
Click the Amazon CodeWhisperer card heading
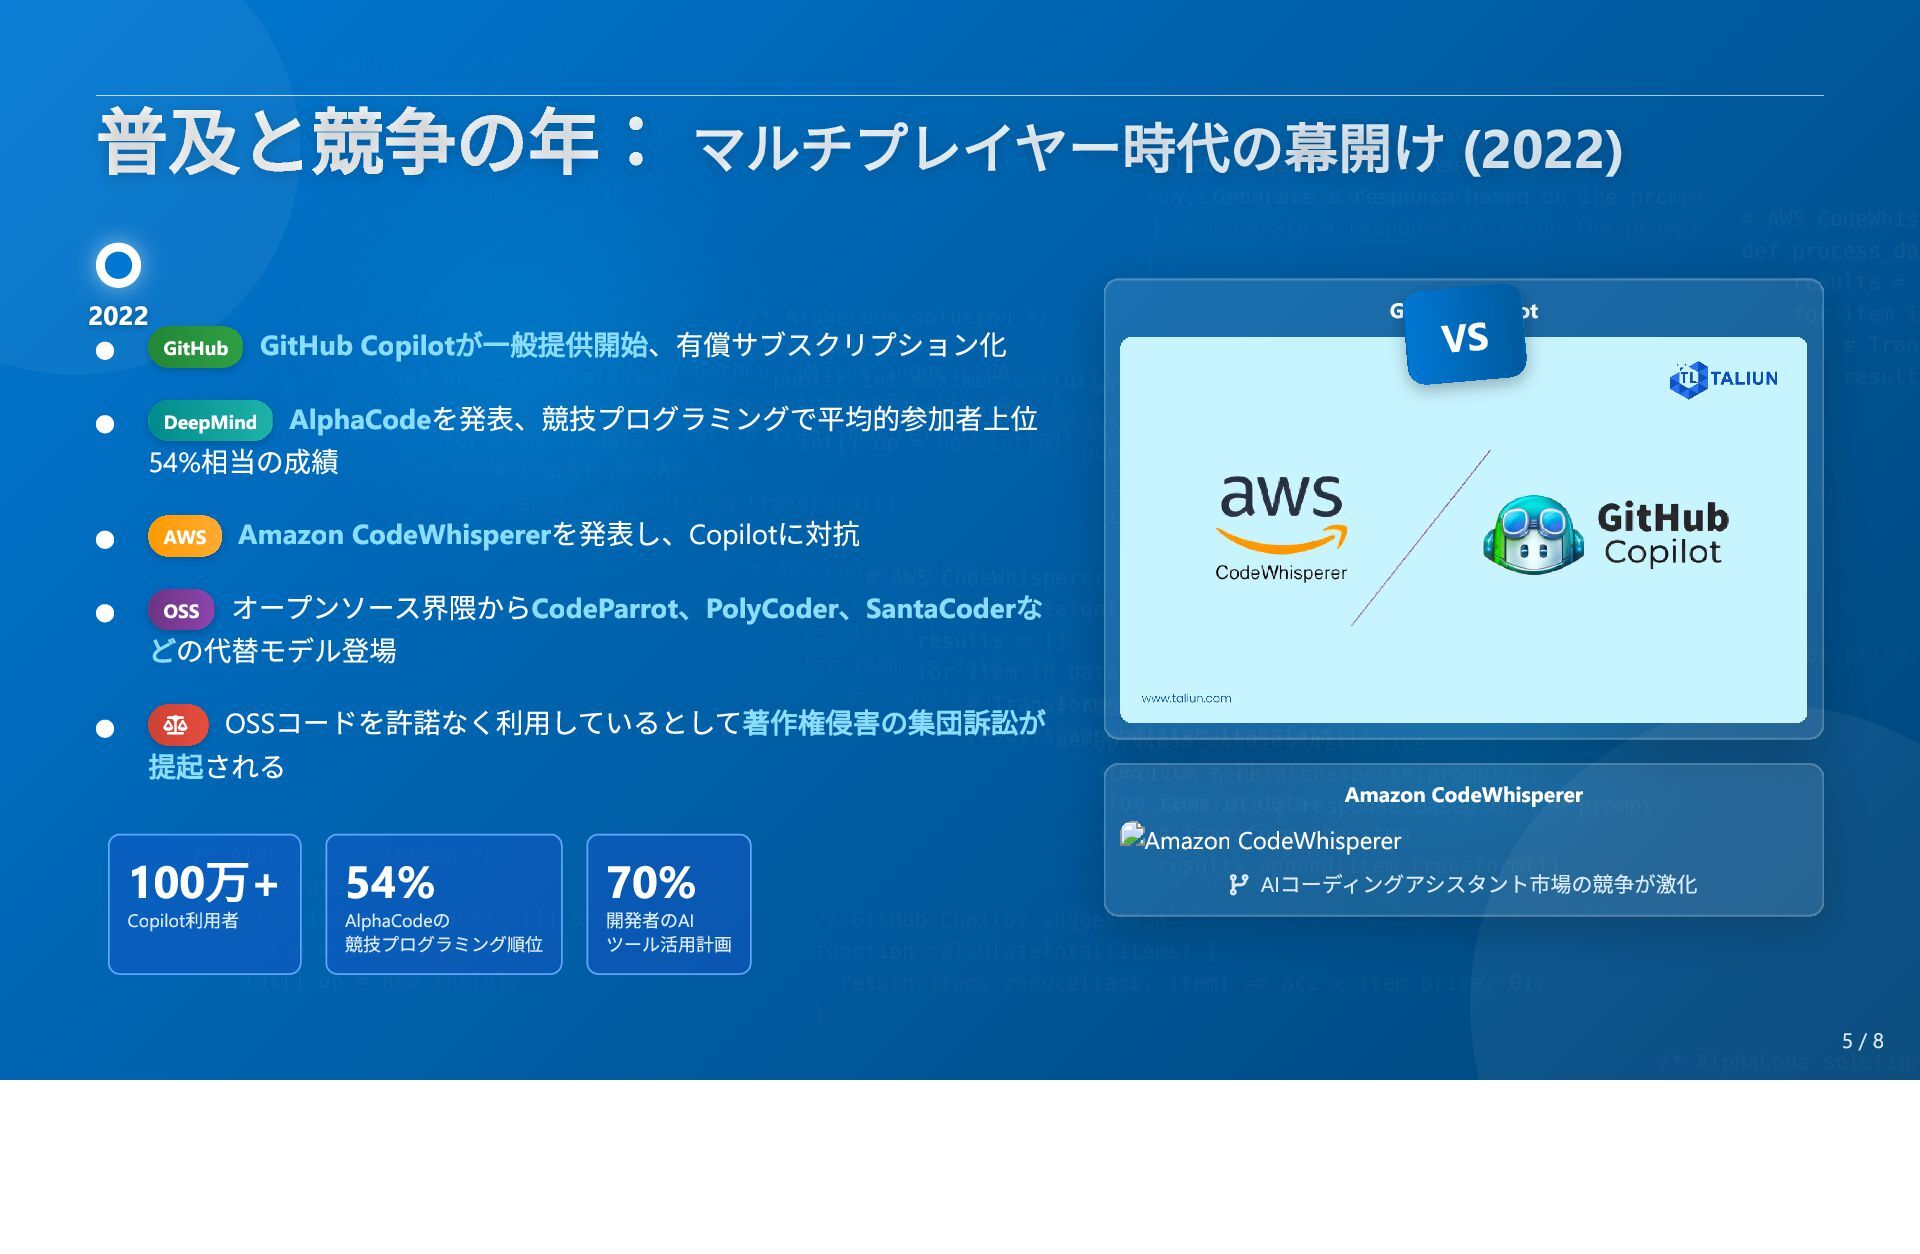pos(1463,795)
